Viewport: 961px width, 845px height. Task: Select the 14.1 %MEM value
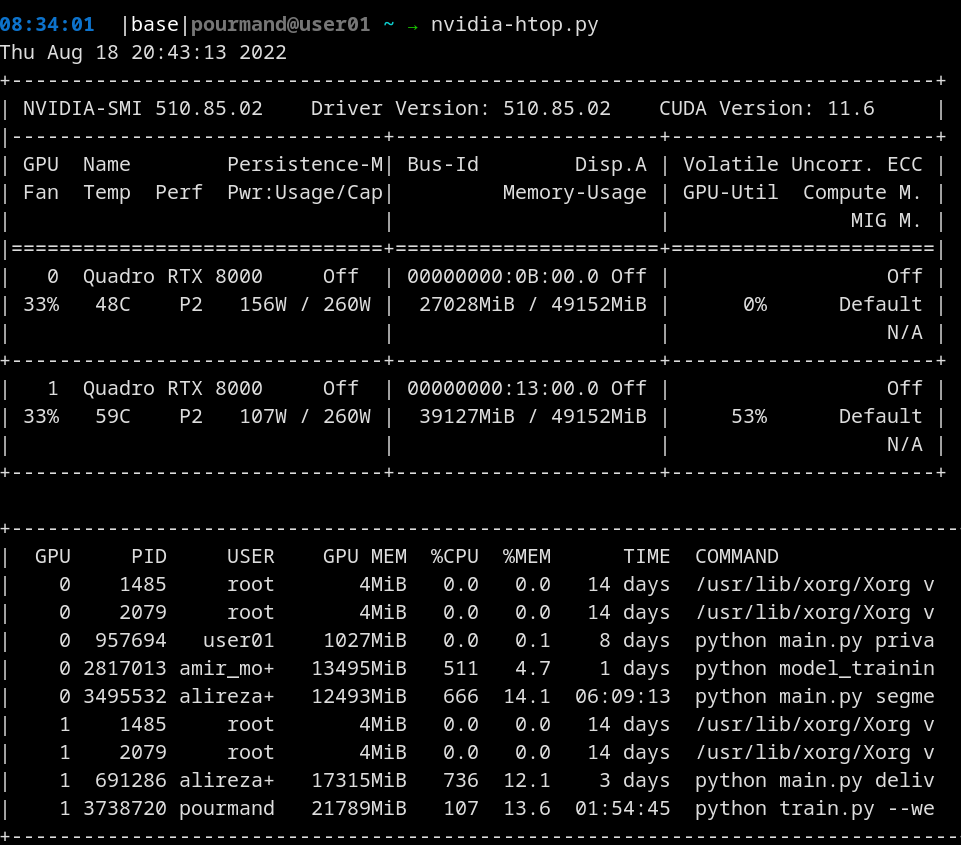pyautogui.click(x=527, y=697)
